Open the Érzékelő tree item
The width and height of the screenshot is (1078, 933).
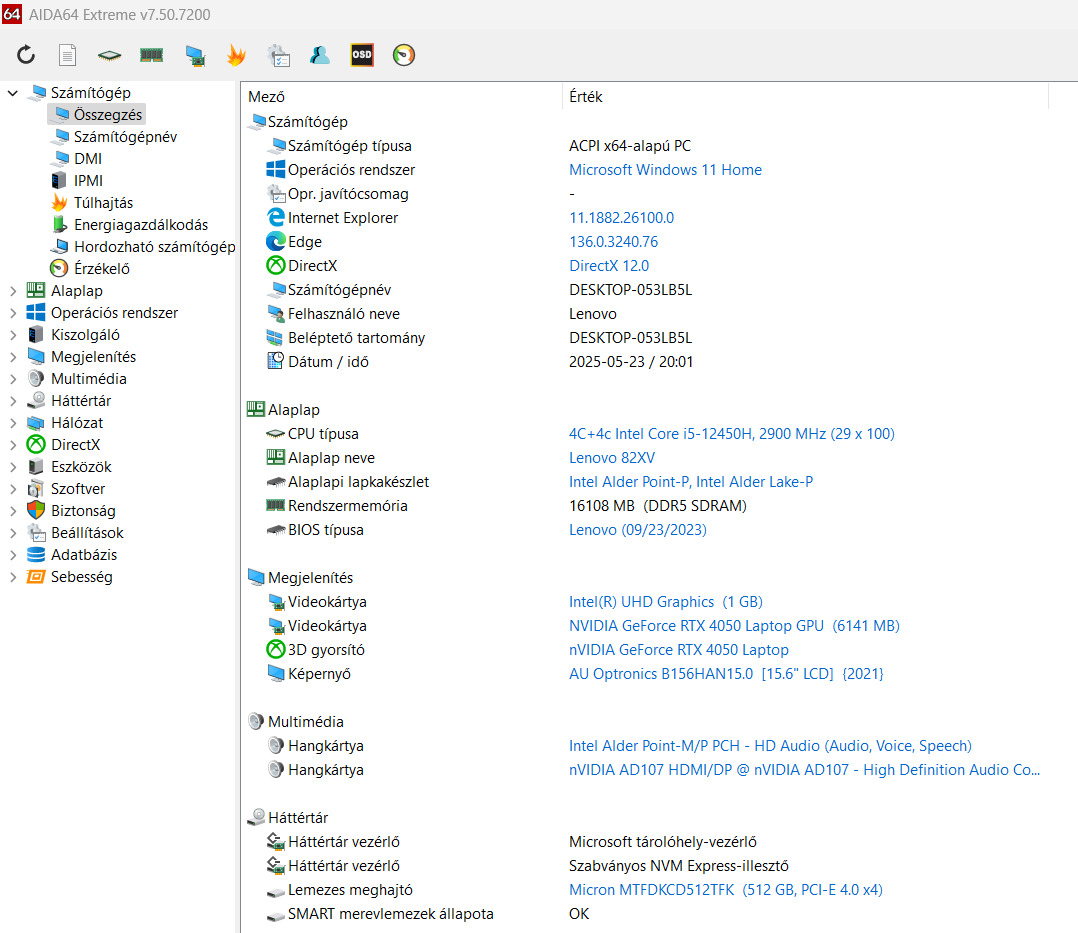[x=102, y=269]
